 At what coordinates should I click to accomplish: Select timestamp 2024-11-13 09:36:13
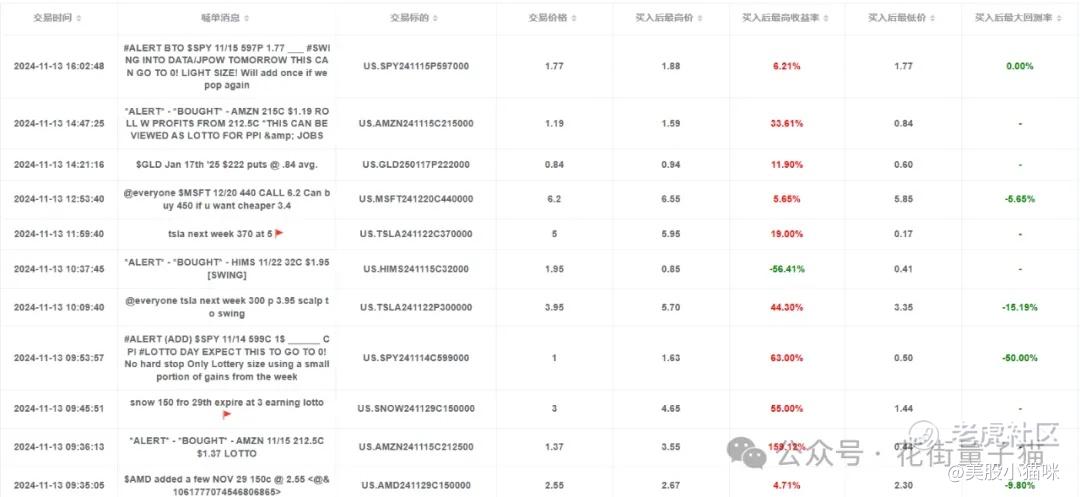[59, 447]
